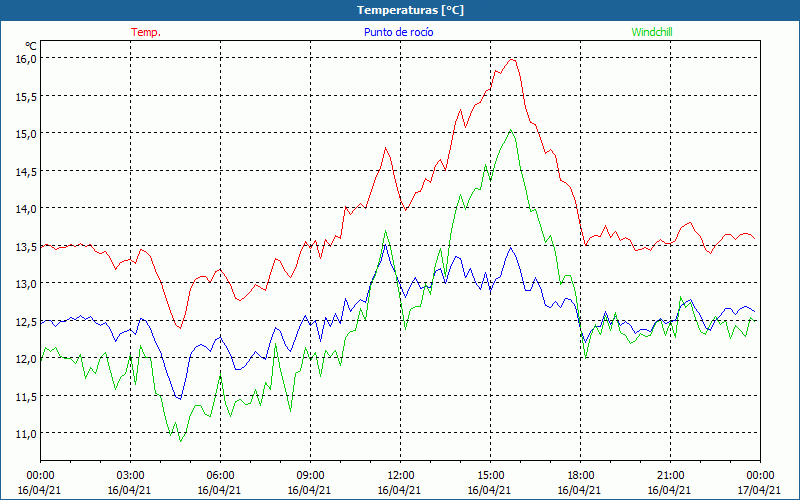Viewport: 800px width, 500px height.
Task: Click the 14,5 y-axis value
Action: pyautogui.click(x=26, y=171)
